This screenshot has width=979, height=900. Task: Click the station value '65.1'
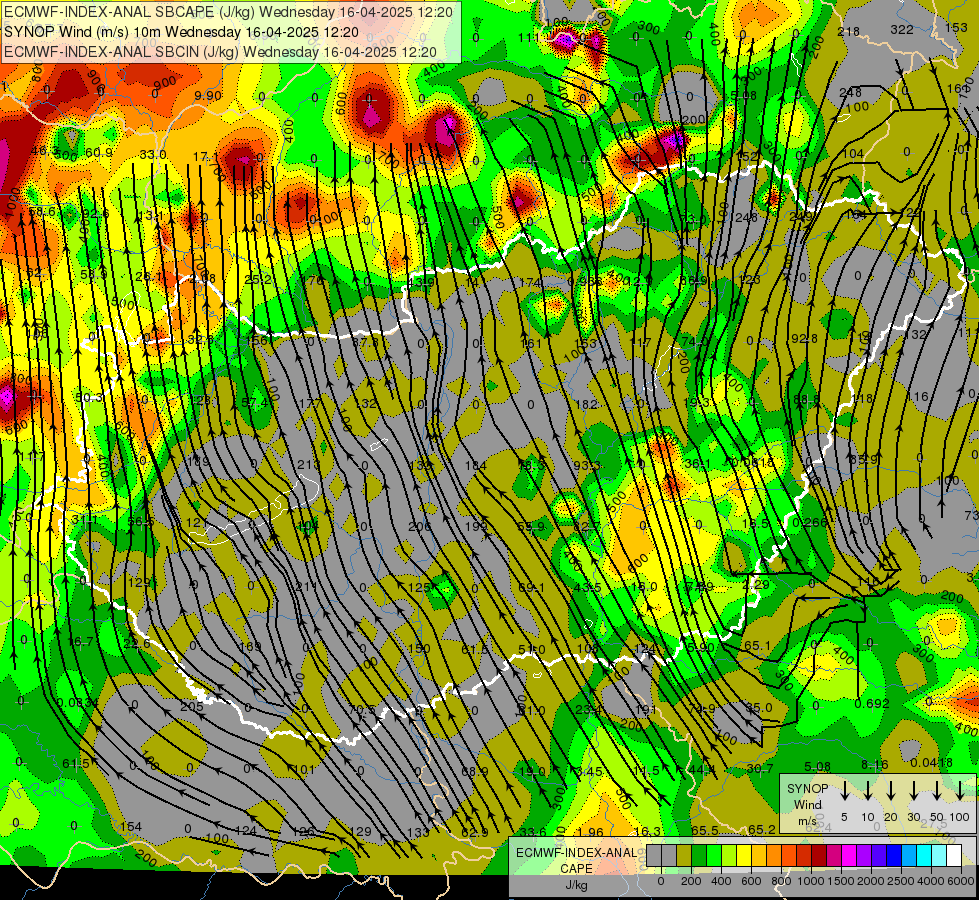757,646
